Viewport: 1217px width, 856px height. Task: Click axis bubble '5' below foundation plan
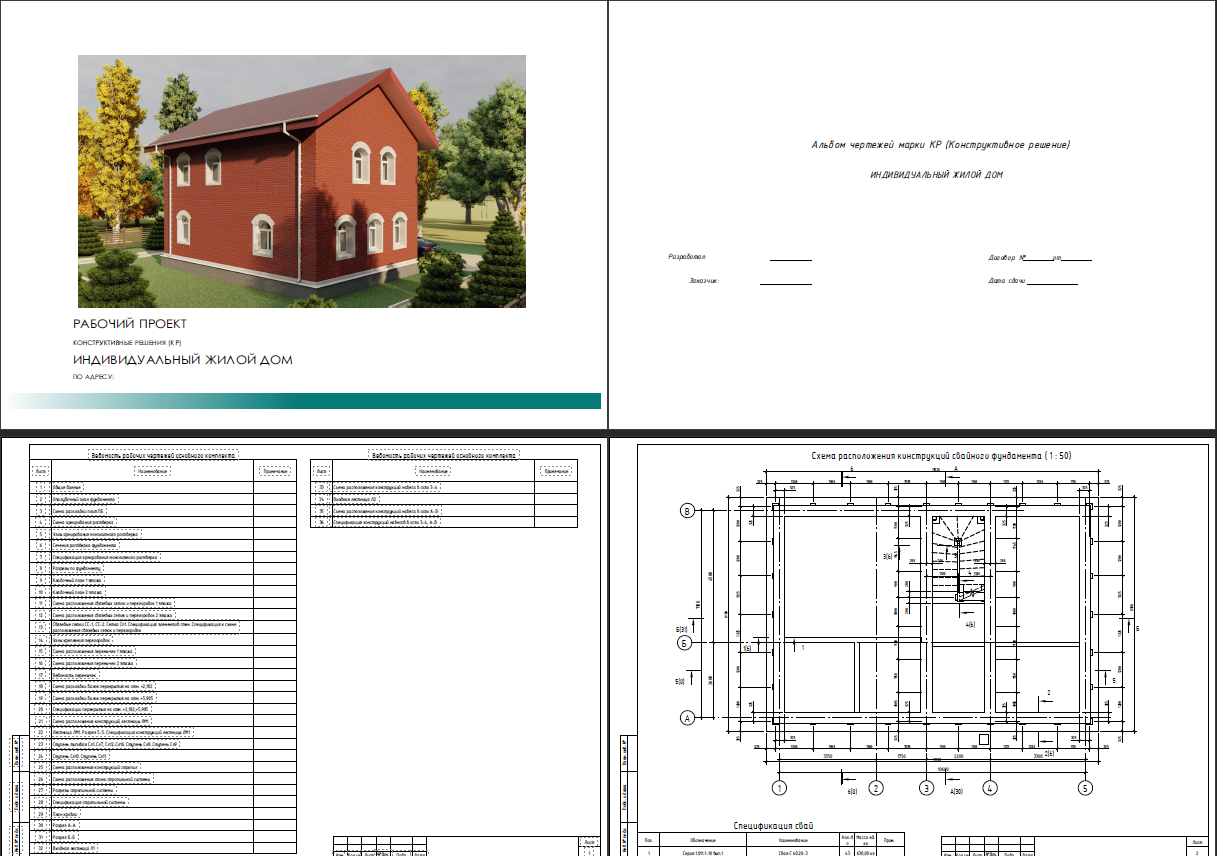1085,788
